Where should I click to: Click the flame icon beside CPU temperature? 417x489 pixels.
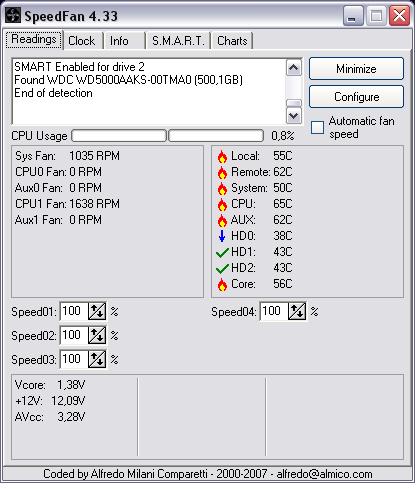tap(222, 204)
